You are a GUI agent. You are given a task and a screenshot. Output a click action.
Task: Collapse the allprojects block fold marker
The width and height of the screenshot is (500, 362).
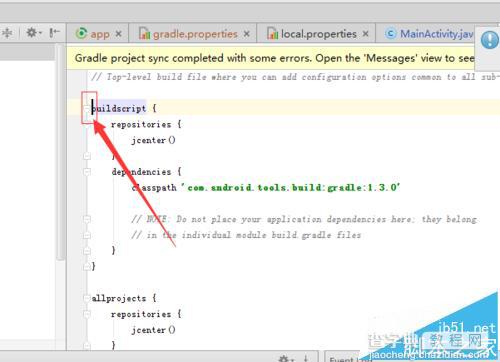tap(87, 298)
